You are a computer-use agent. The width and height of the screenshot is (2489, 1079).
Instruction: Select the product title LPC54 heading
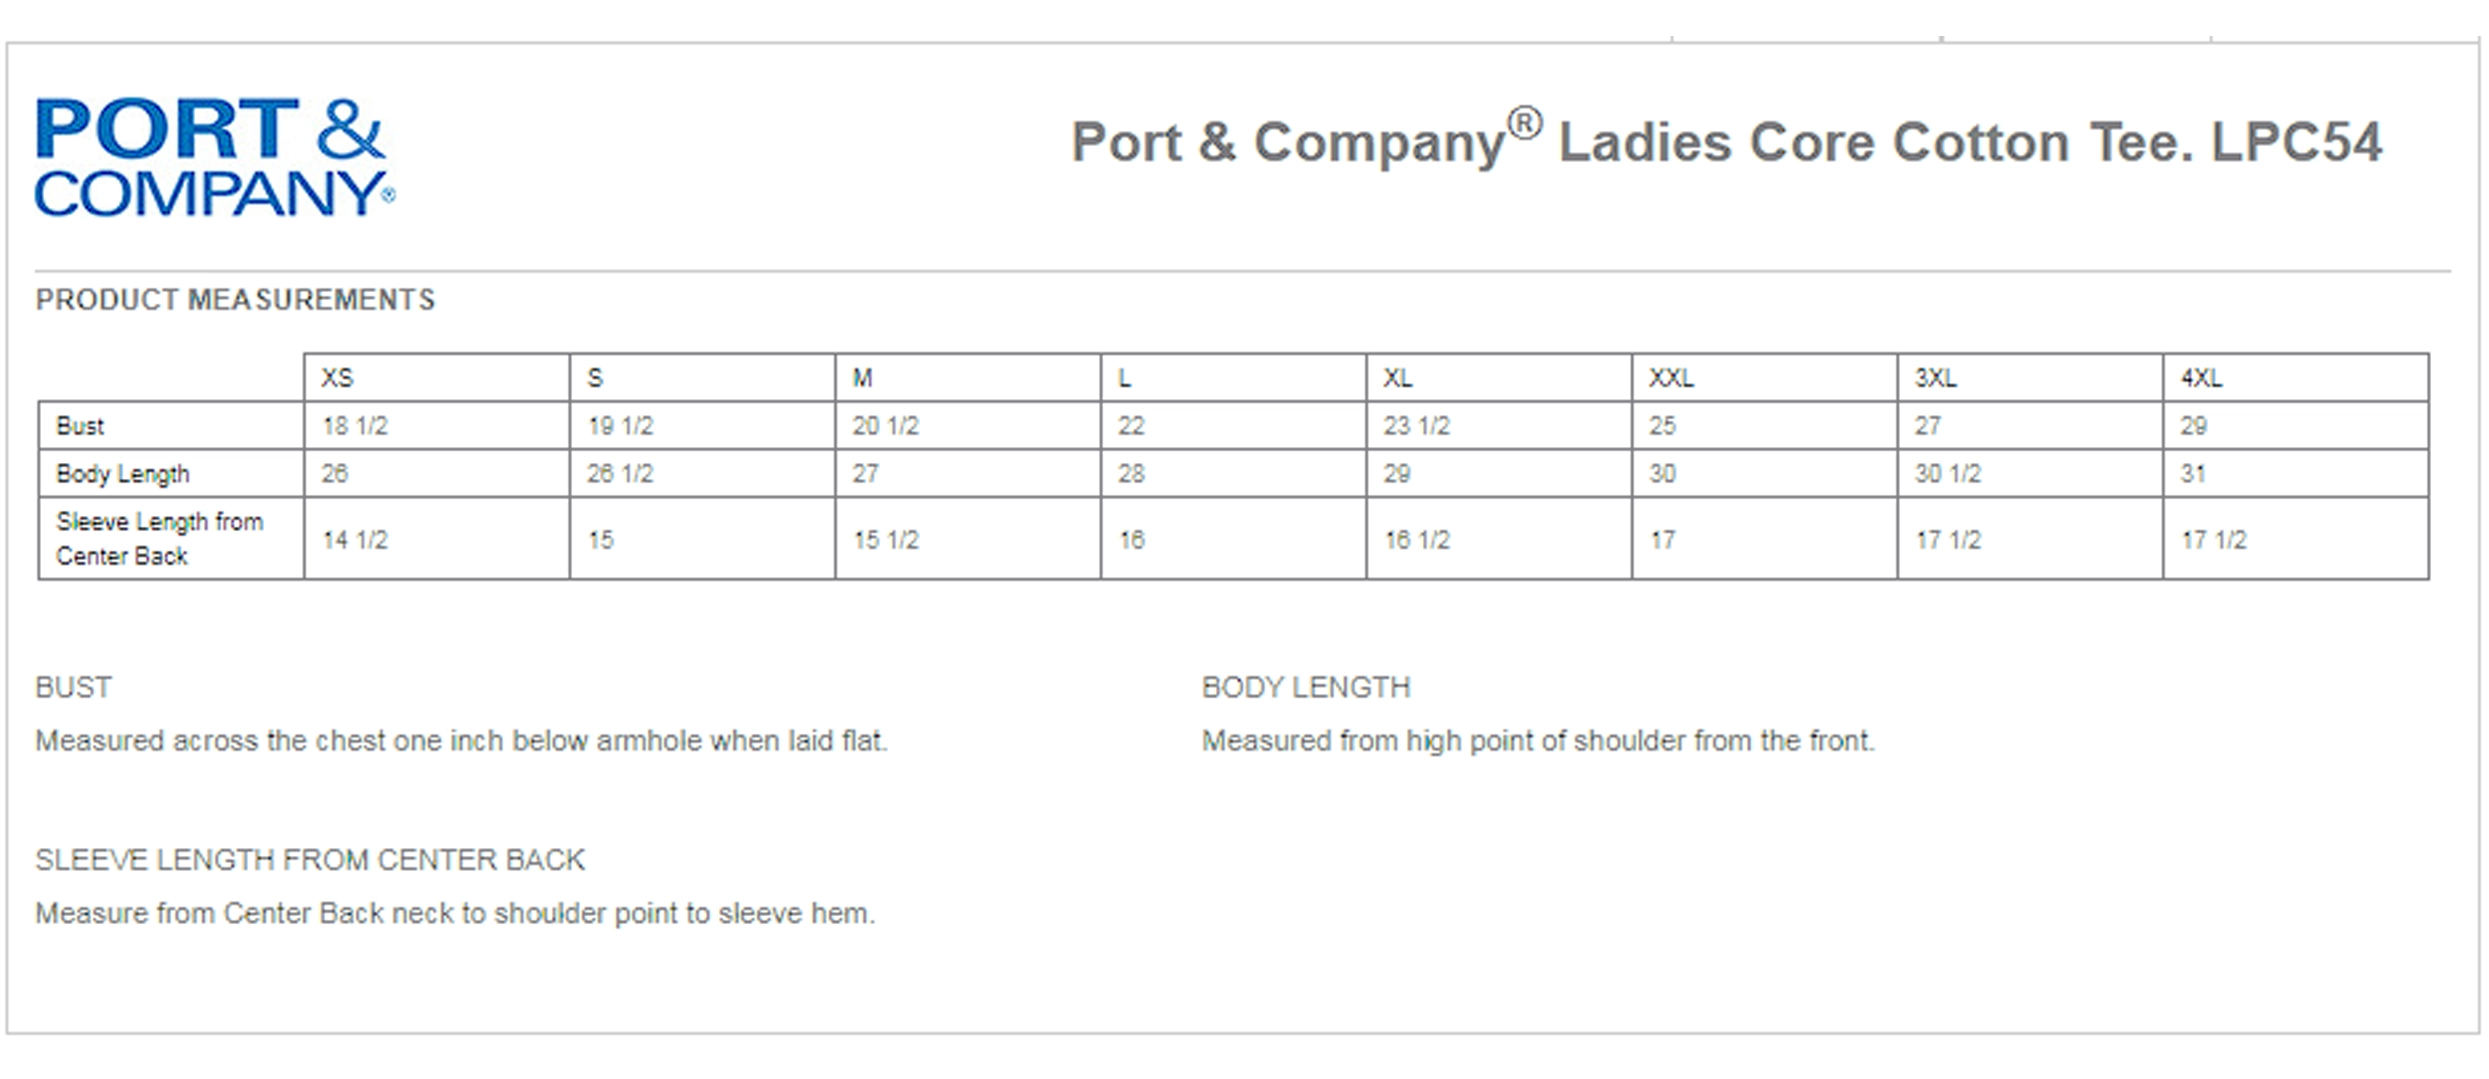coord(1726,140)
